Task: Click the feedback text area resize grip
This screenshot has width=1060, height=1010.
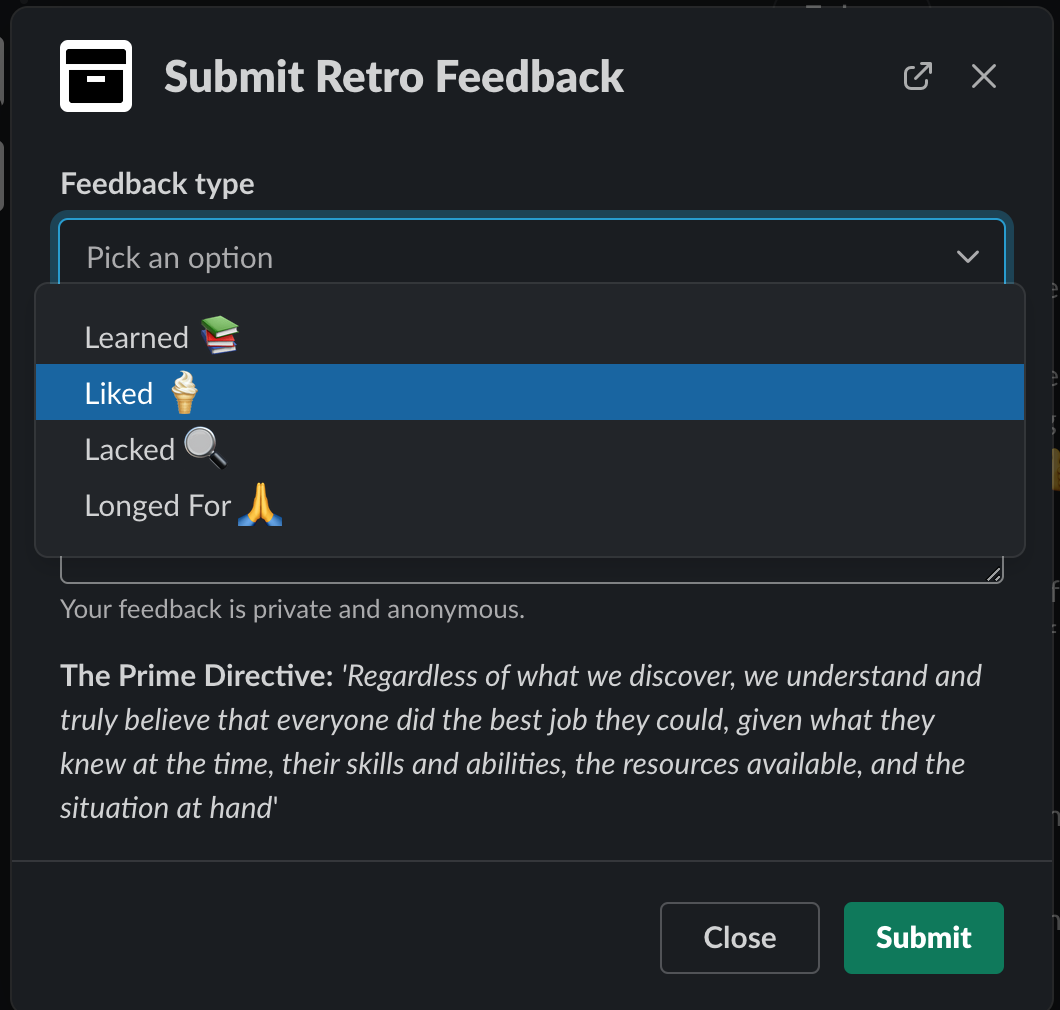Action: coord(994,572)
